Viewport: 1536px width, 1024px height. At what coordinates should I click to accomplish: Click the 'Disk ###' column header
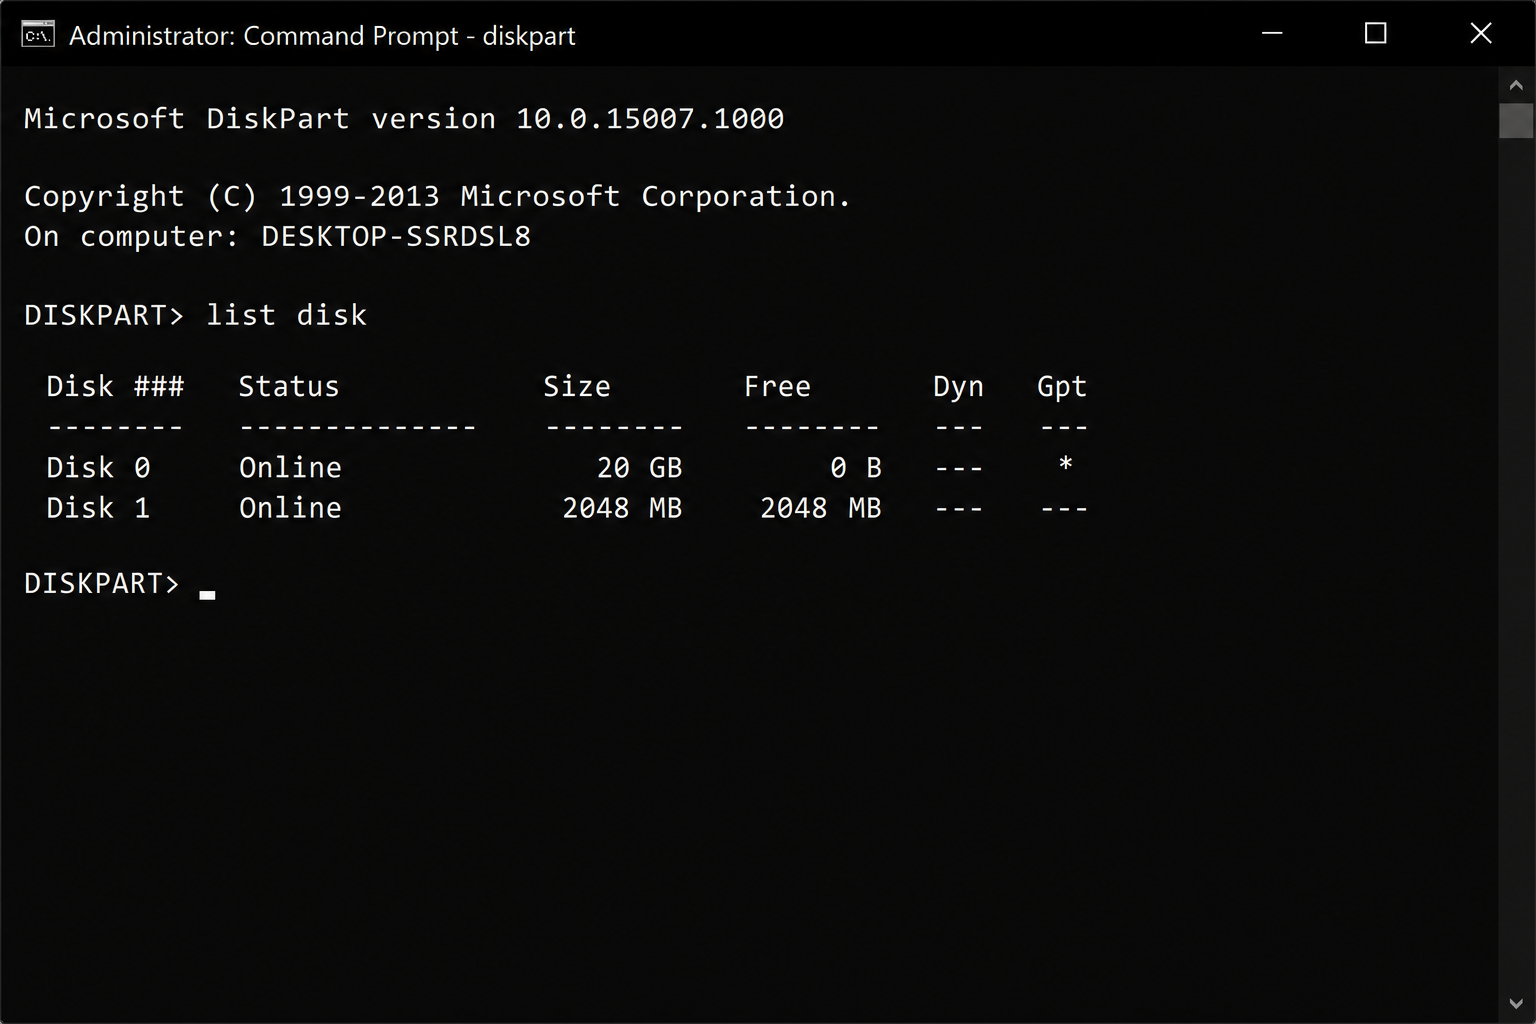click(x=115, y=386)
